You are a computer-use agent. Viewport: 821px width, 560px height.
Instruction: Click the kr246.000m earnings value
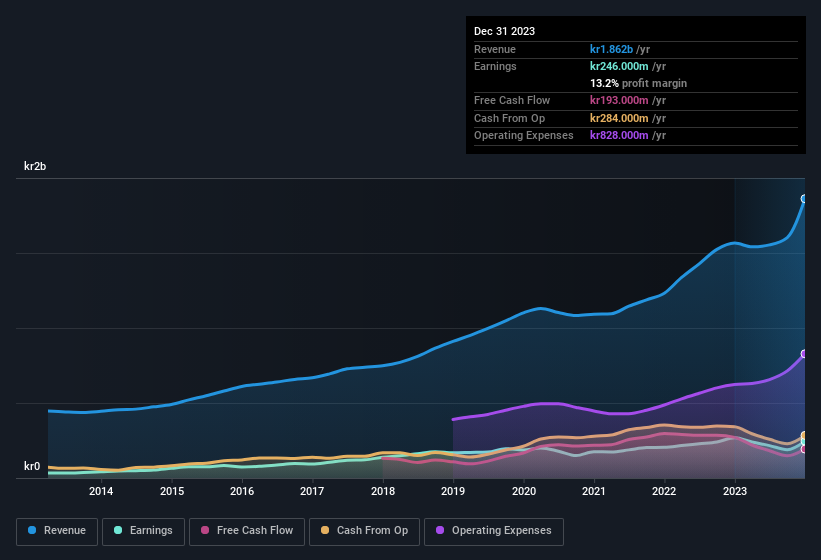tap(619, 66)
